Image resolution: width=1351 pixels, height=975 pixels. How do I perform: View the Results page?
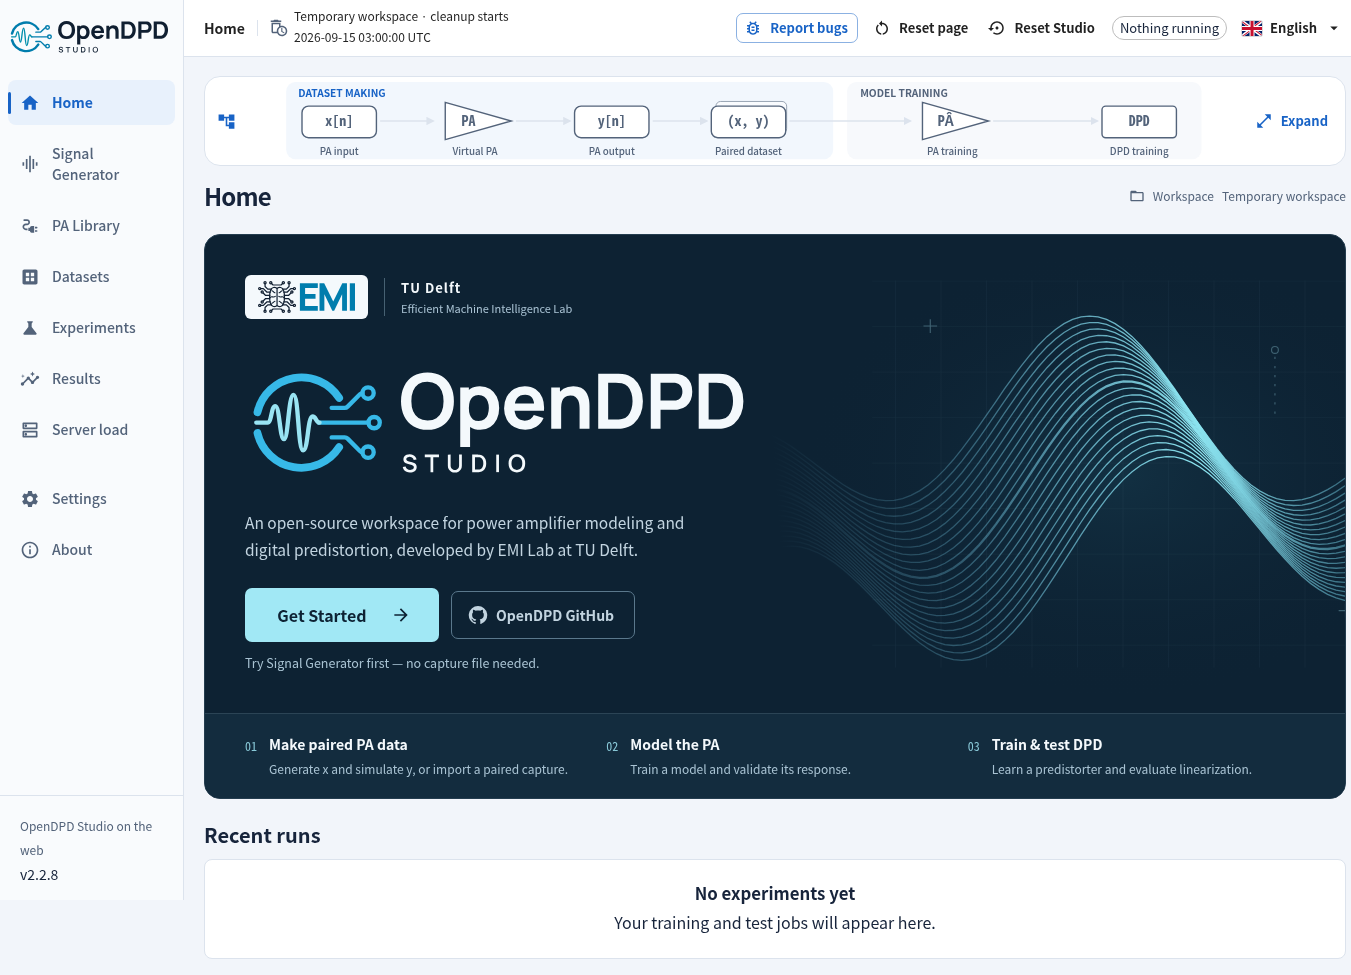pyautogui.click(x=91, y=379)
